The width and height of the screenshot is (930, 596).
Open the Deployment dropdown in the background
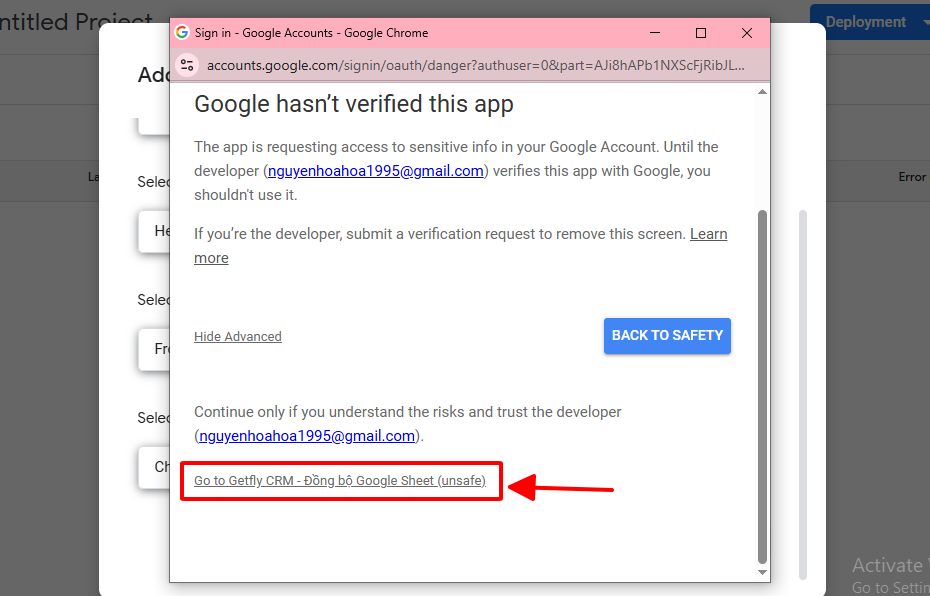868,22
